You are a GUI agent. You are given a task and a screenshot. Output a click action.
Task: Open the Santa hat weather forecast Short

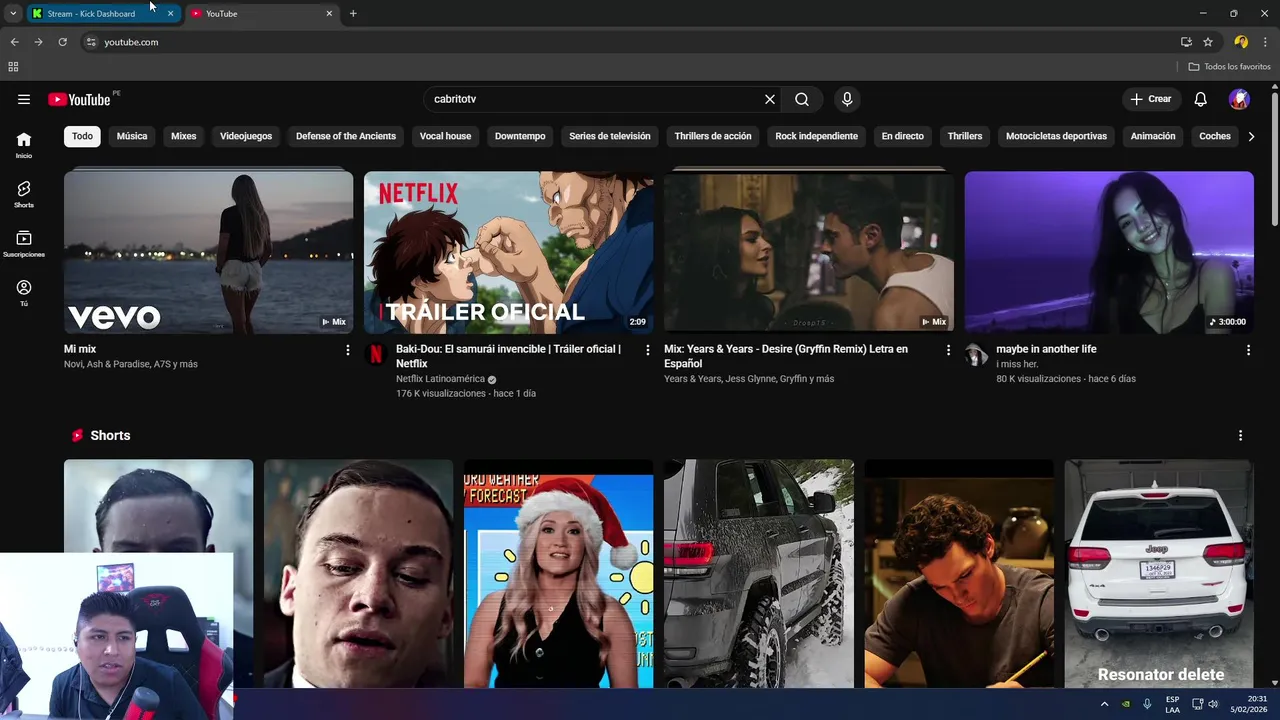[x=558, y=574]
